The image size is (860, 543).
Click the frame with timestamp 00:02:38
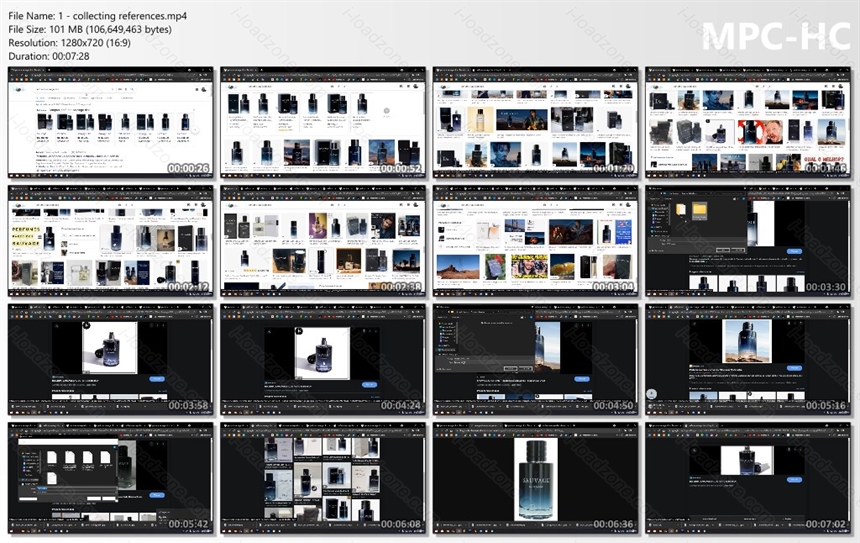[x=323, y=241]
